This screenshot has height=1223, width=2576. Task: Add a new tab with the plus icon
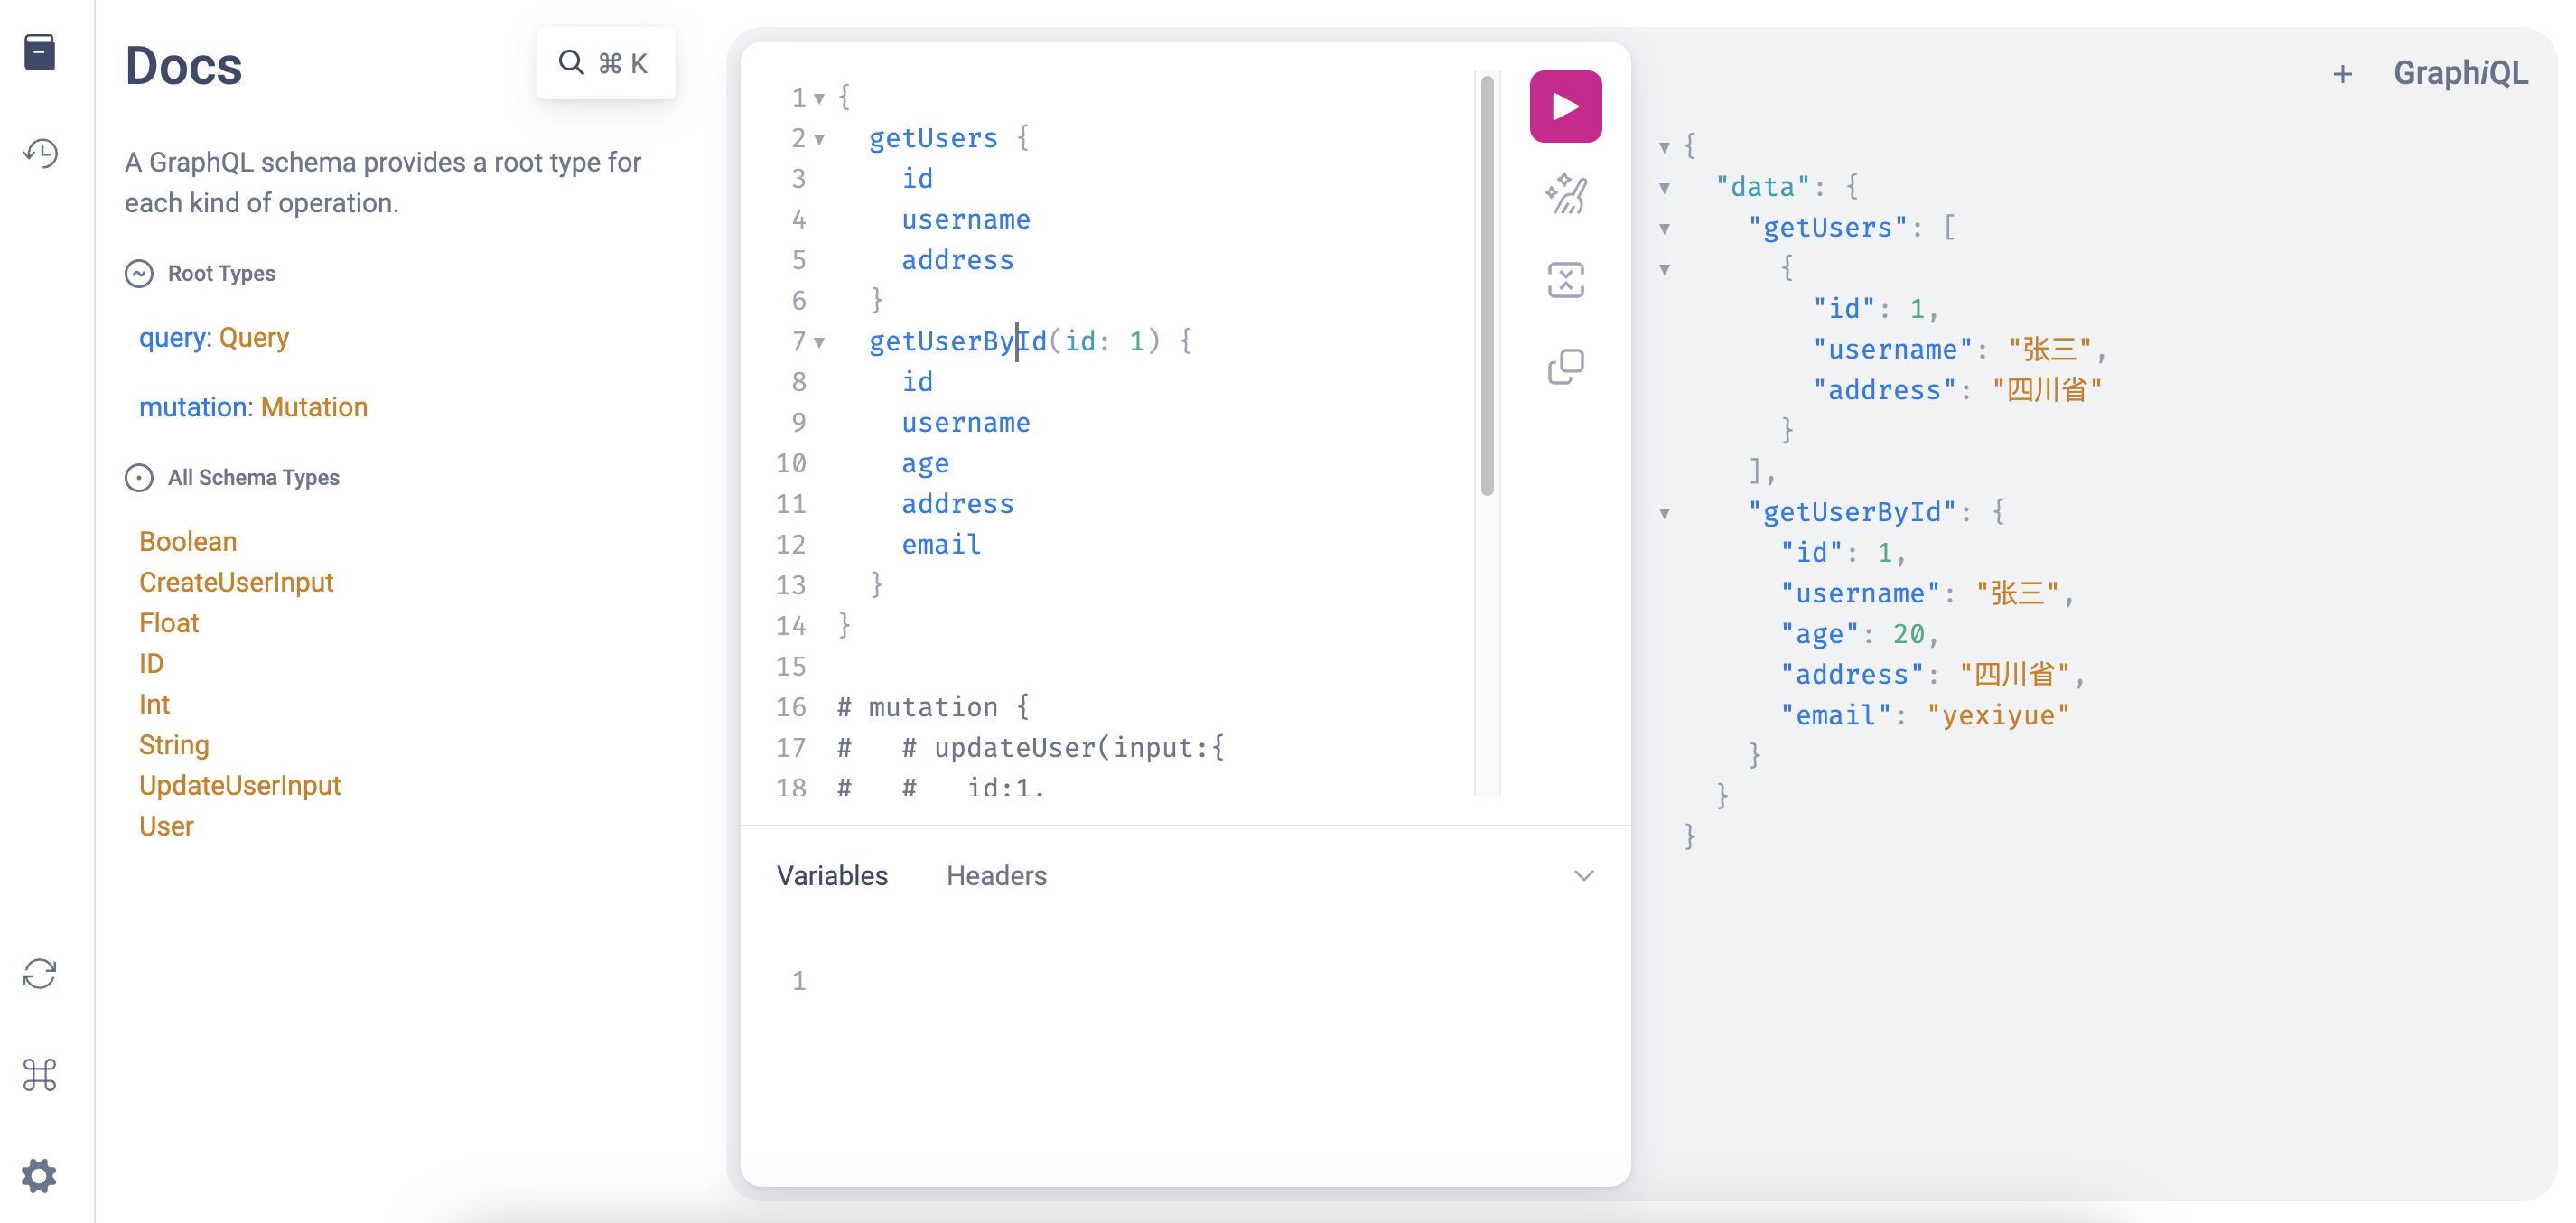click(2342, 74)
